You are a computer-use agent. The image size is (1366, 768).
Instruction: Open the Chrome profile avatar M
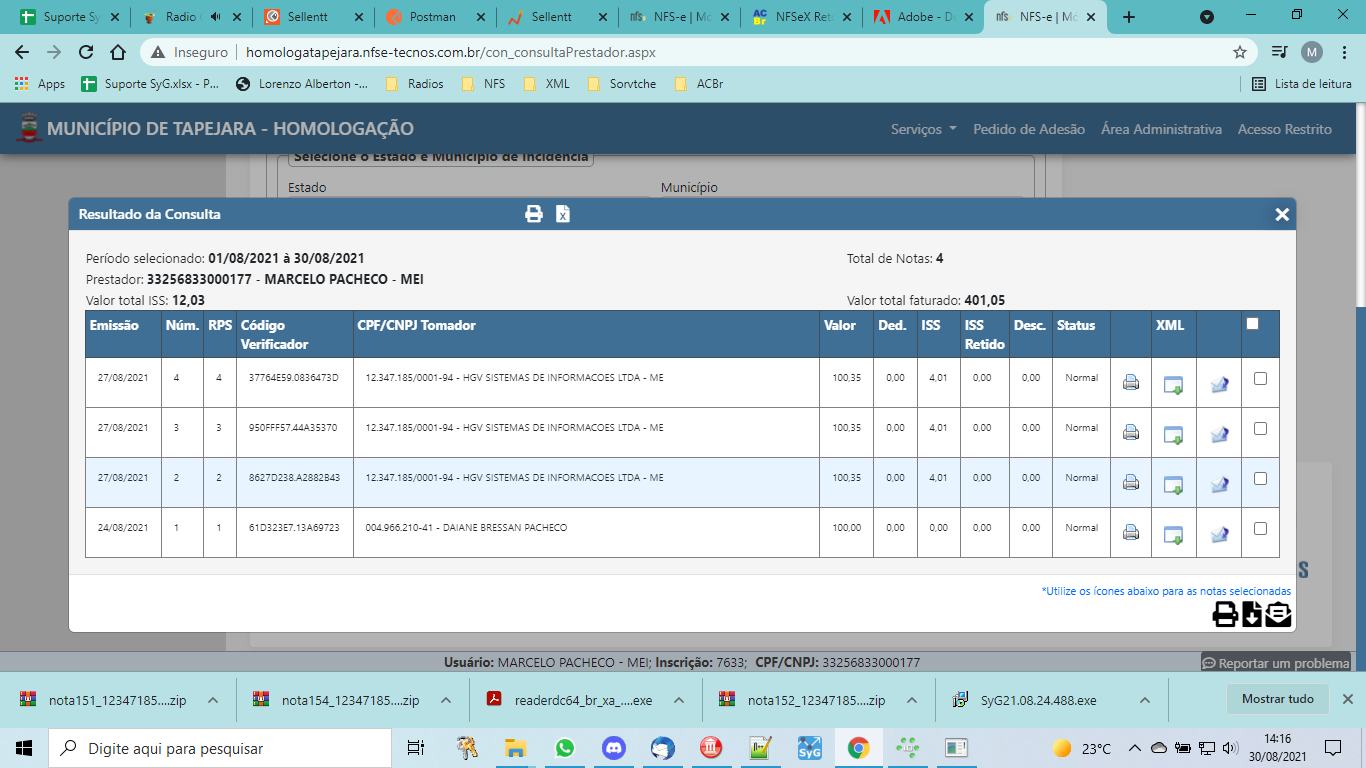click(x=1312, y=52)
